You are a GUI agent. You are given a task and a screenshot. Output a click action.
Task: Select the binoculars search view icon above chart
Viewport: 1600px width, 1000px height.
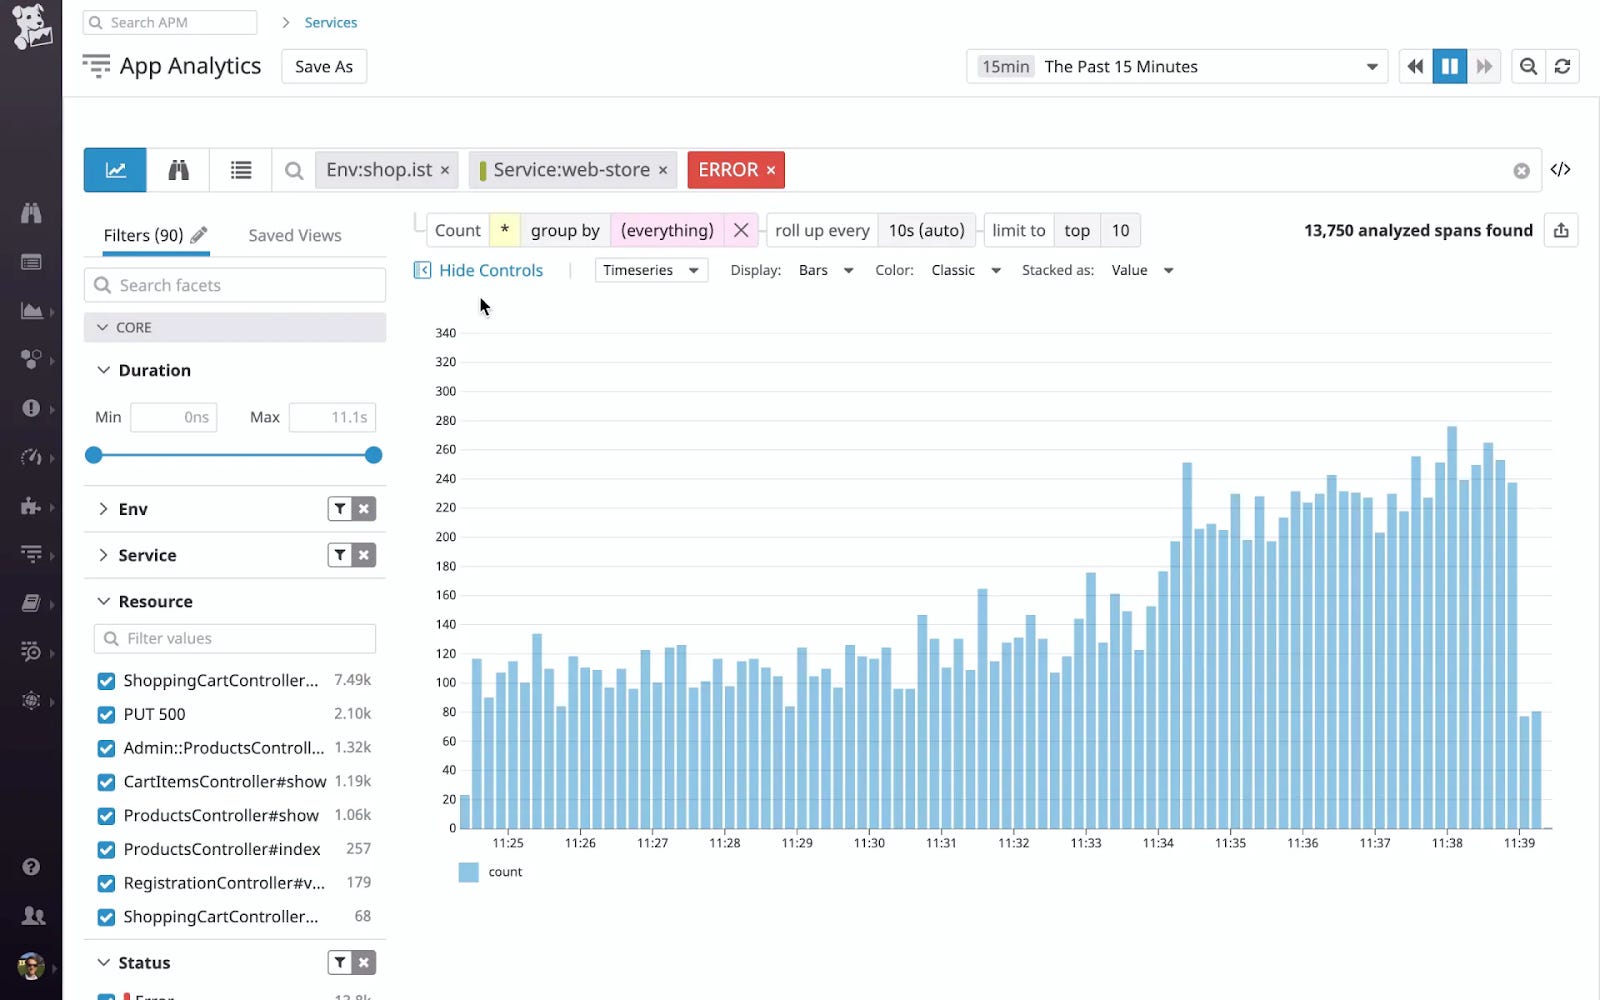coord(177,169)
